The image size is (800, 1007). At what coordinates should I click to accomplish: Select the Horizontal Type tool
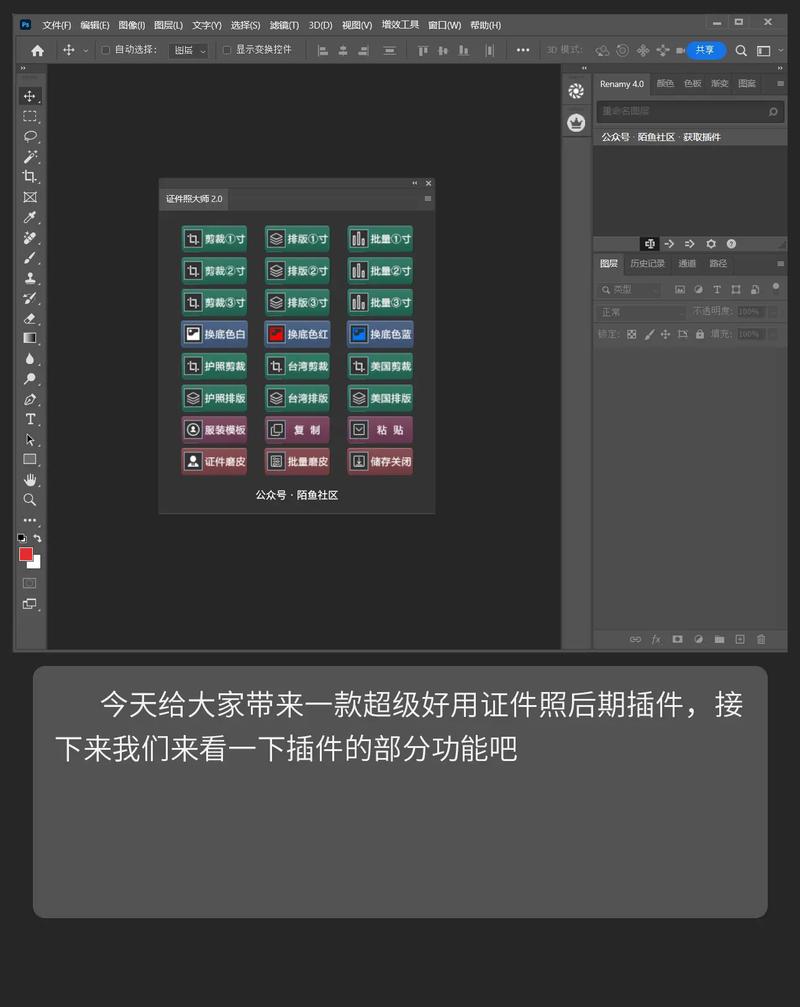pyautogui.click(x=30, y=419)
